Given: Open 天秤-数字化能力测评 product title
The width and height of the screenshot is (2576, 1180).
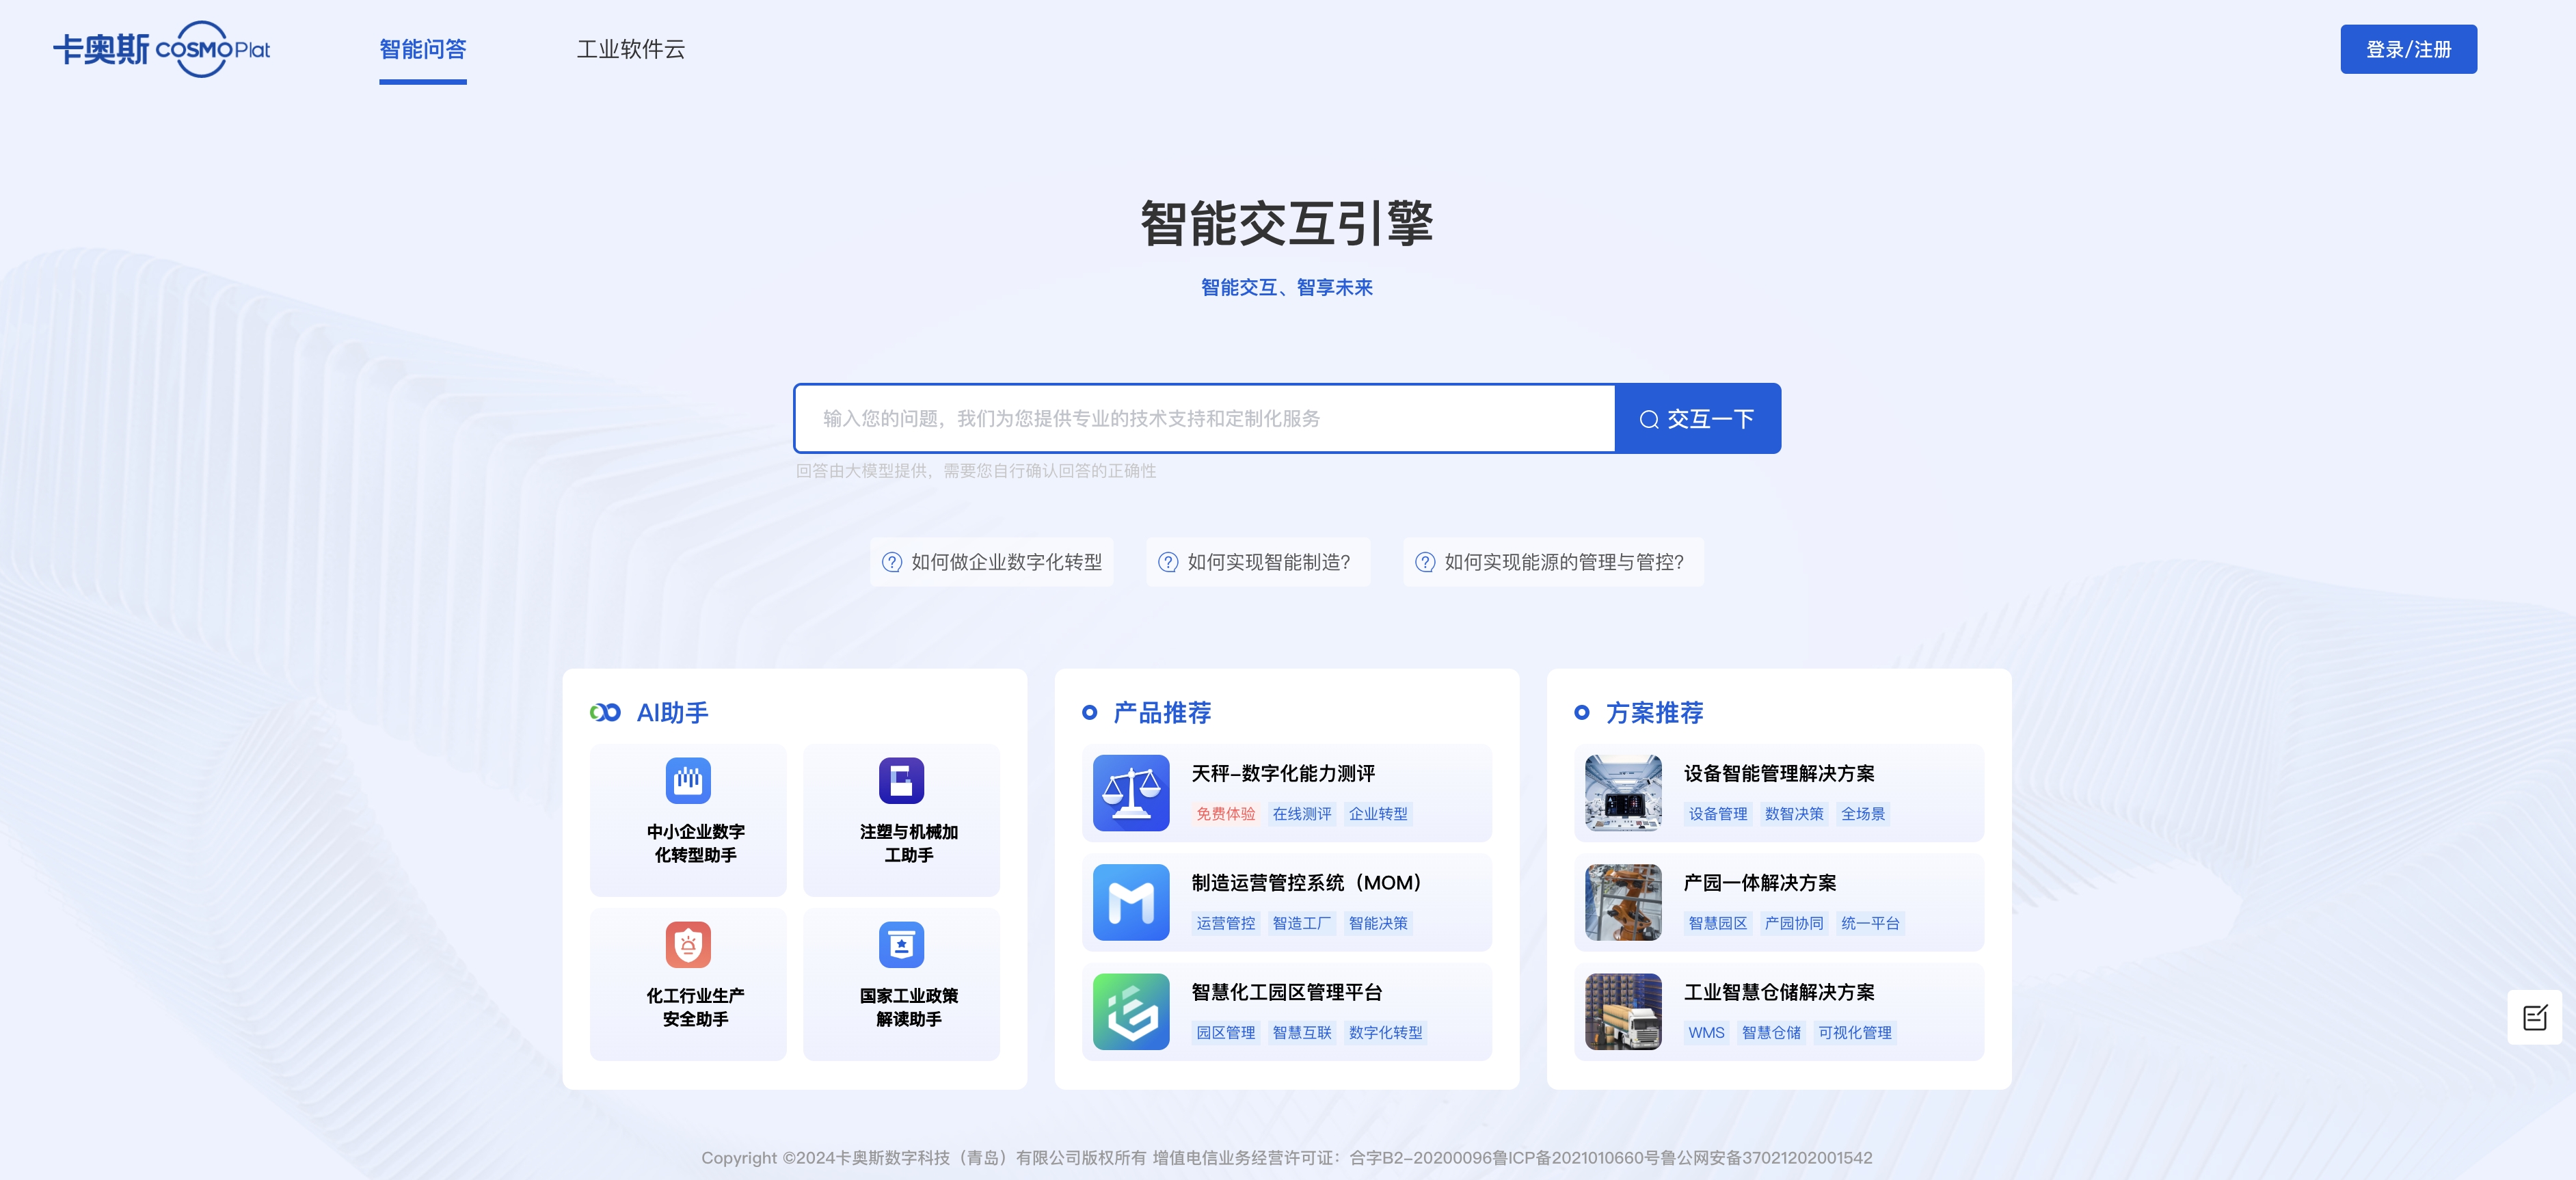Looking at the screenshot, I should point(1283,773).
